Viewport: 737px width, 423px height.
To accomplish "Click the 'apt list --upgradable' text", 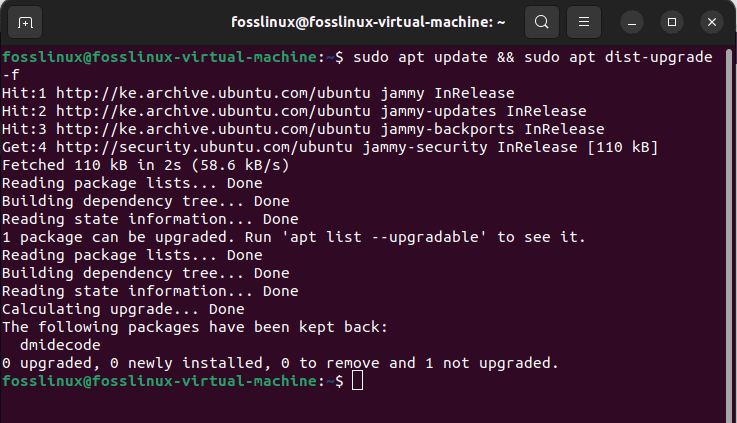I will click(384, 237).
